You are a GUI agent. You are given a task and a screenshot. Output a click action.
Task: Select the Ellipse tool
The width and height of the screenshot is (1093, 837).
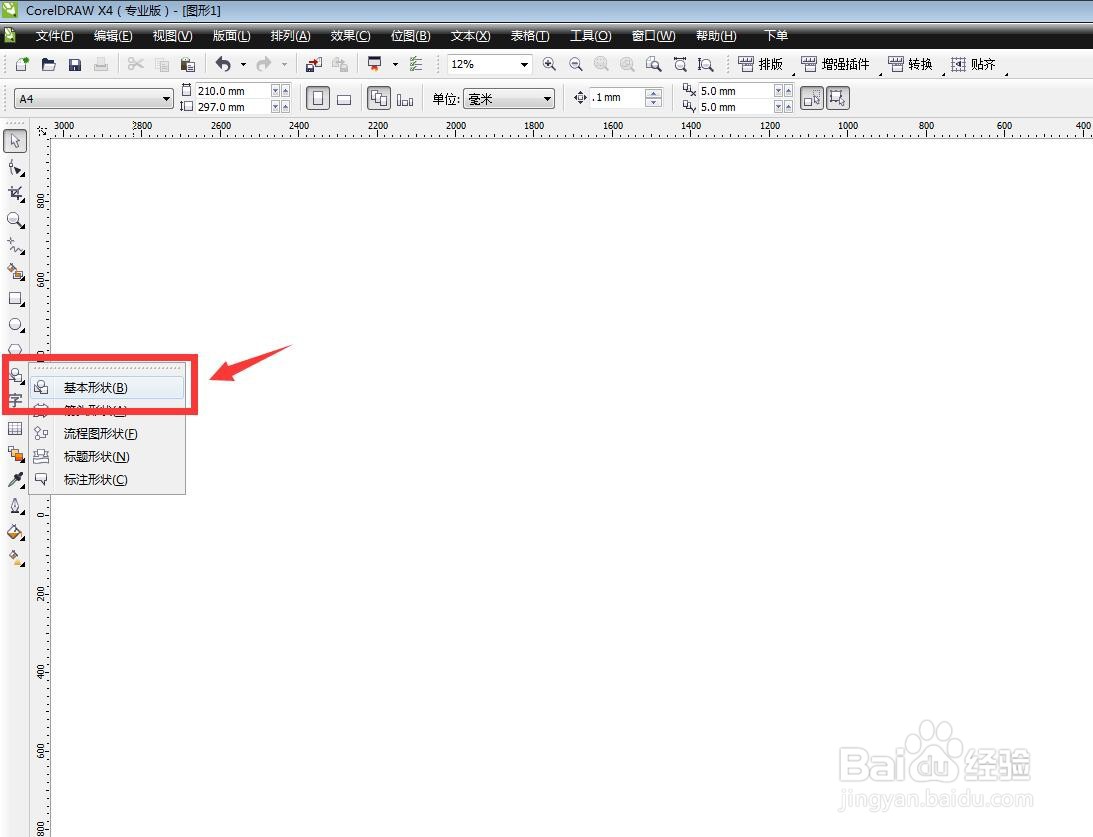click(x=15, y=325)
